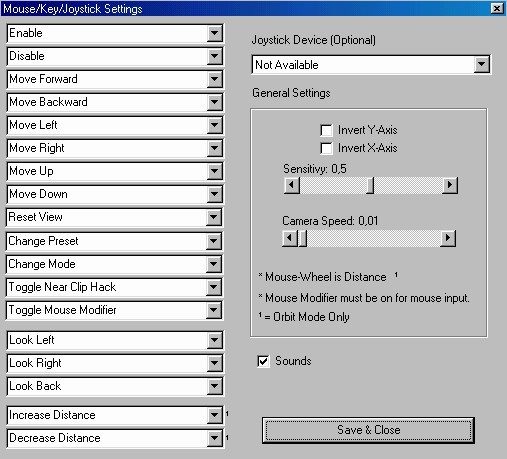Click the Camera Speed slider right arrow
Screen dimensions: 507x459
pos(448,238)
